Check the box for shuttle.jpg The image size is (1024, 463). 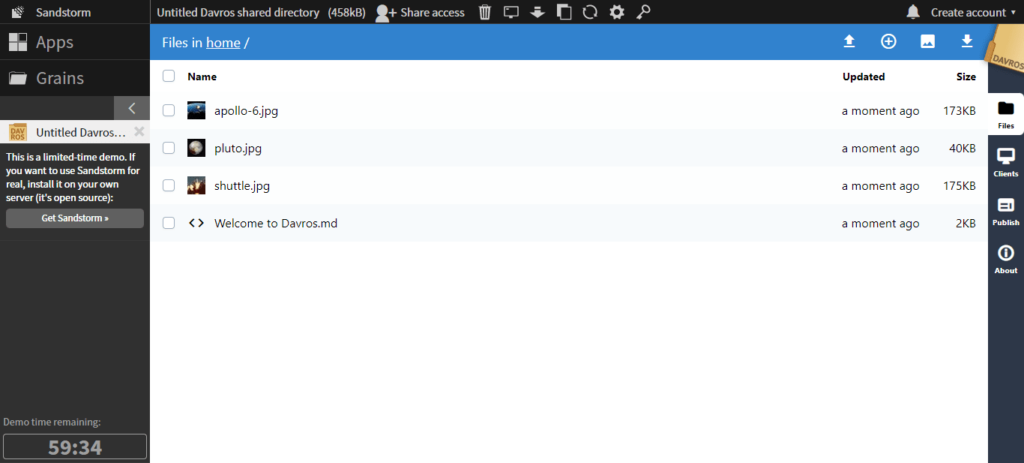(169, 185)
